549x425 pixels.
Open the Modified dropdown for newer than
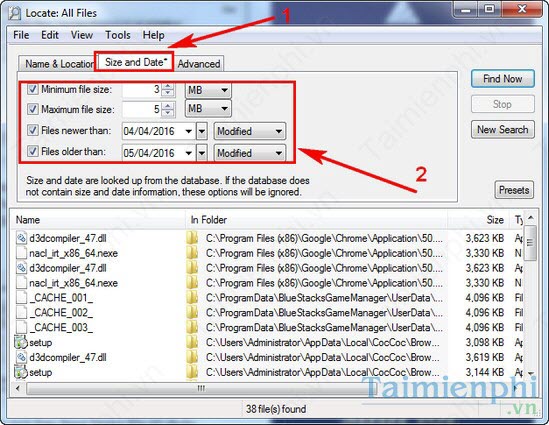click(x=250, y=132)
